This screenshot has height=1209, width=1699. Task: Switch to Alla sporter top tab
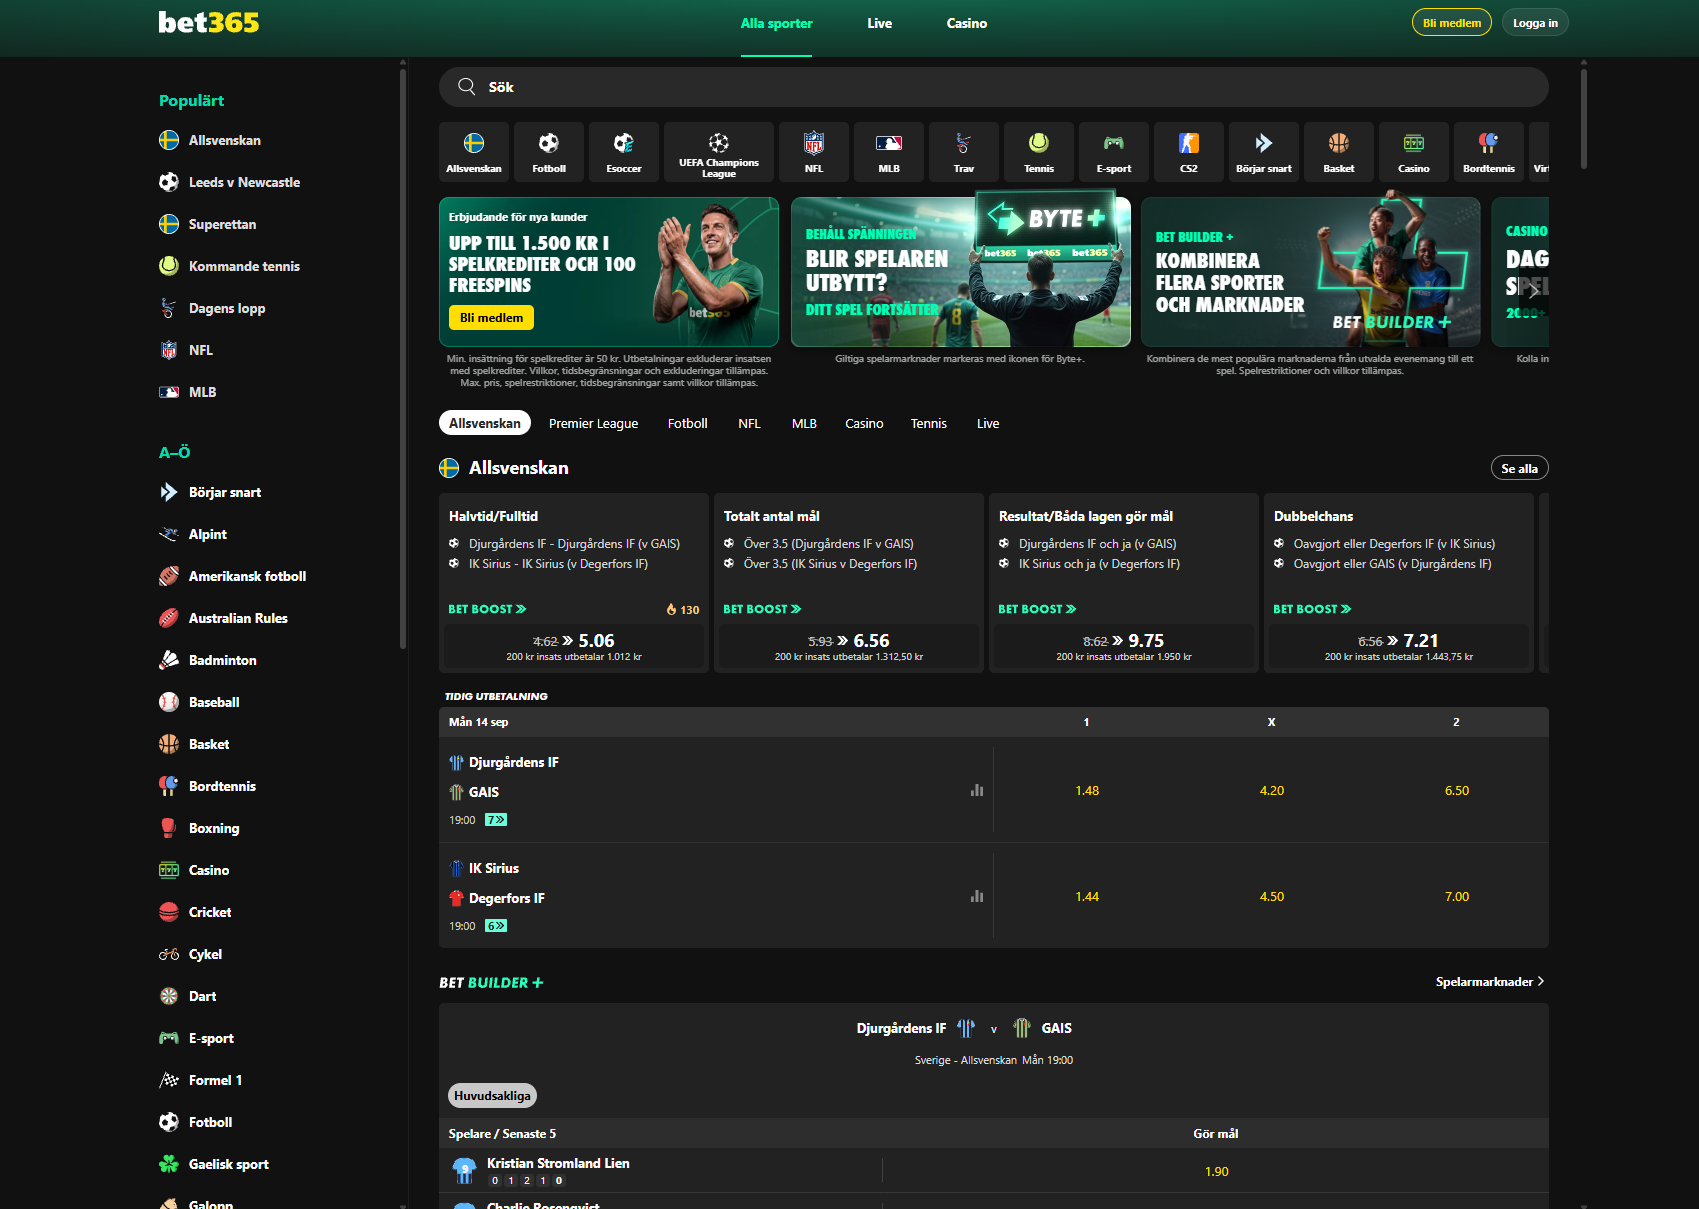pyautogui.click(x=776, y=23)
